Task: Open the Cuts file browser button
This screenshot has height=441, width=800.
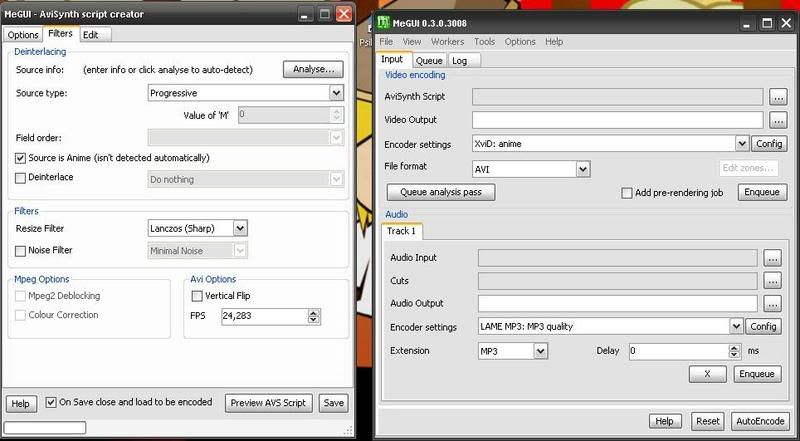Action: (x=772, y=281)
